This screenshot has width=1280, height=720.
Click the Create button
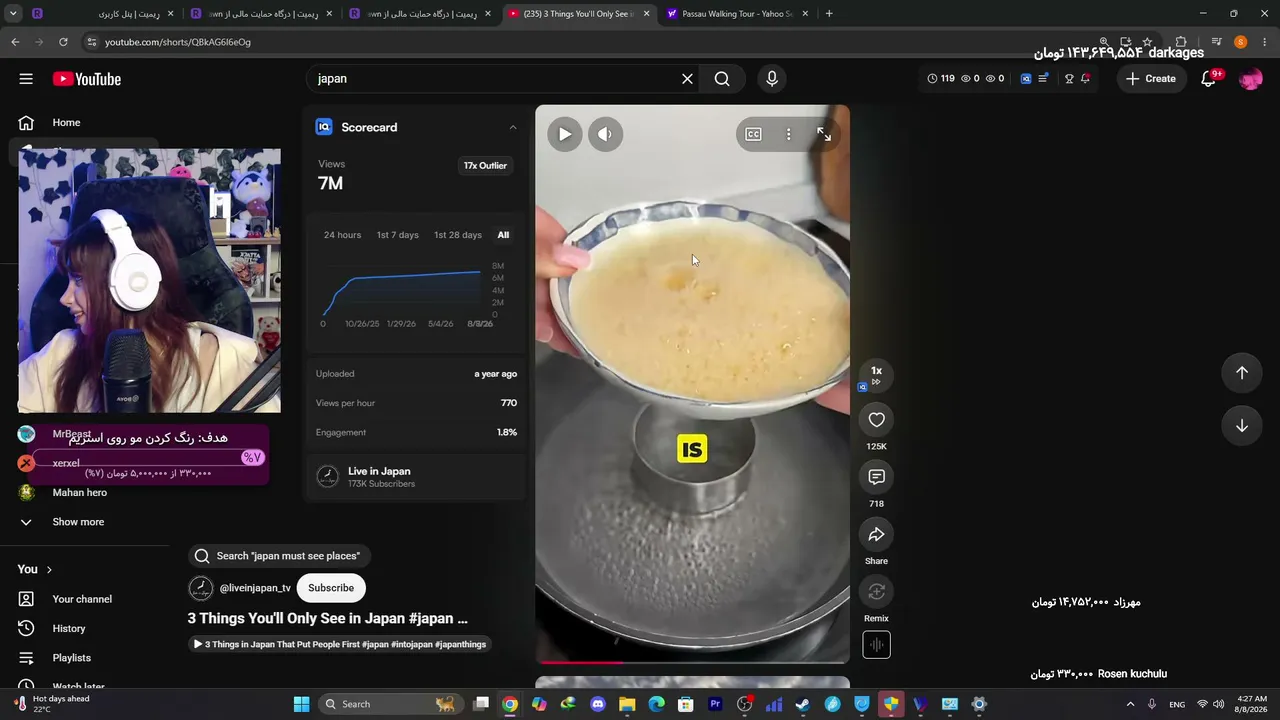click(1151, 79)
